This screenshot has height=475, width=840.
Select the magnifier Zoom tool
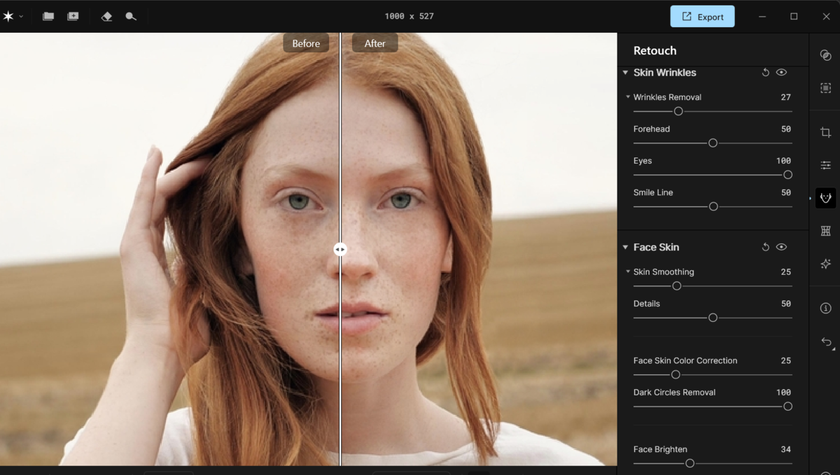click(x=131, y=17)
